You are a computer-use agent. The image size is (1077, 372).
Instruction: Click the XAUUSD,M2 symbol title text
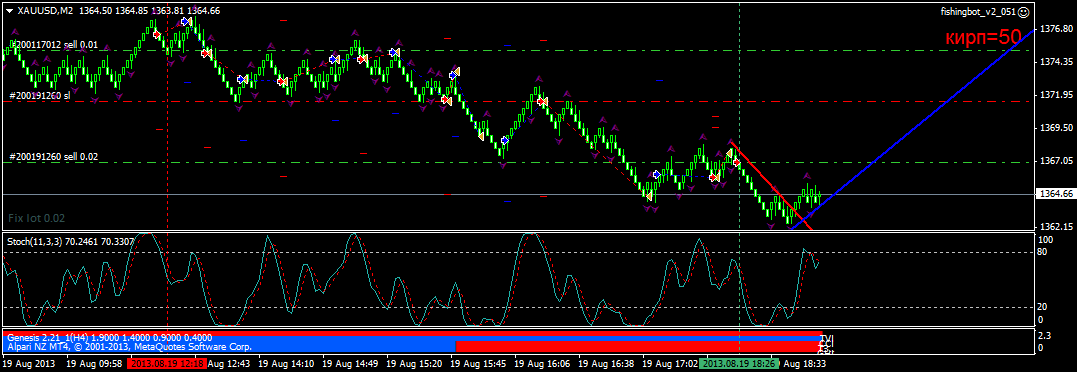(46, 11)
